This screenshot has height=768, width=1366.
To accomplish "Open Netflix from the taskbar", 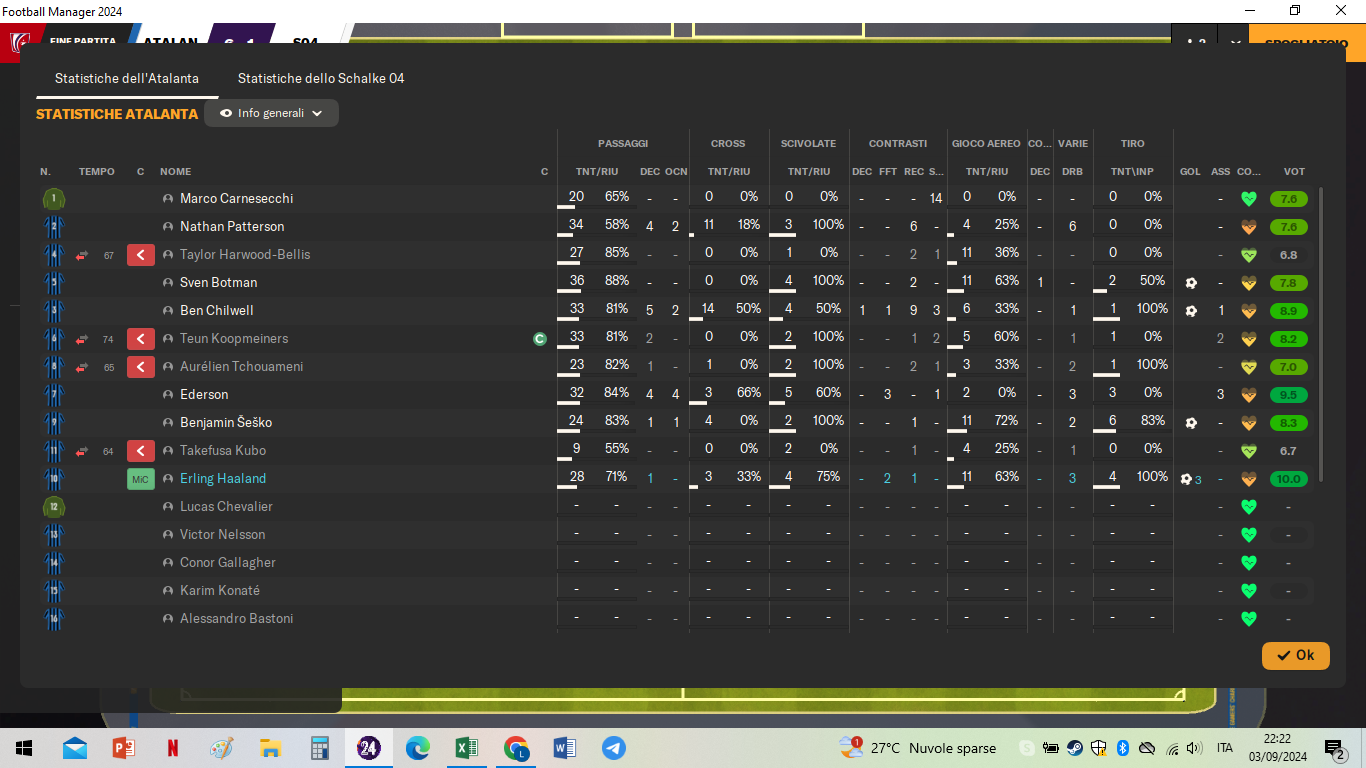I will [173, 748].
